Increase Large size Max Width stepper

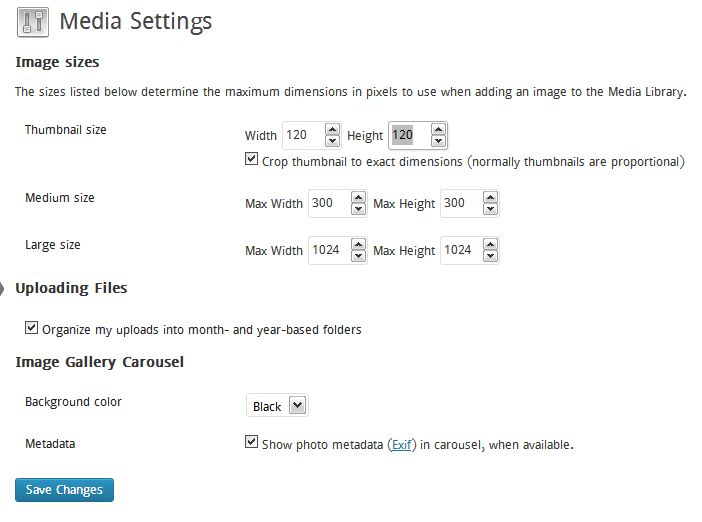358,245
